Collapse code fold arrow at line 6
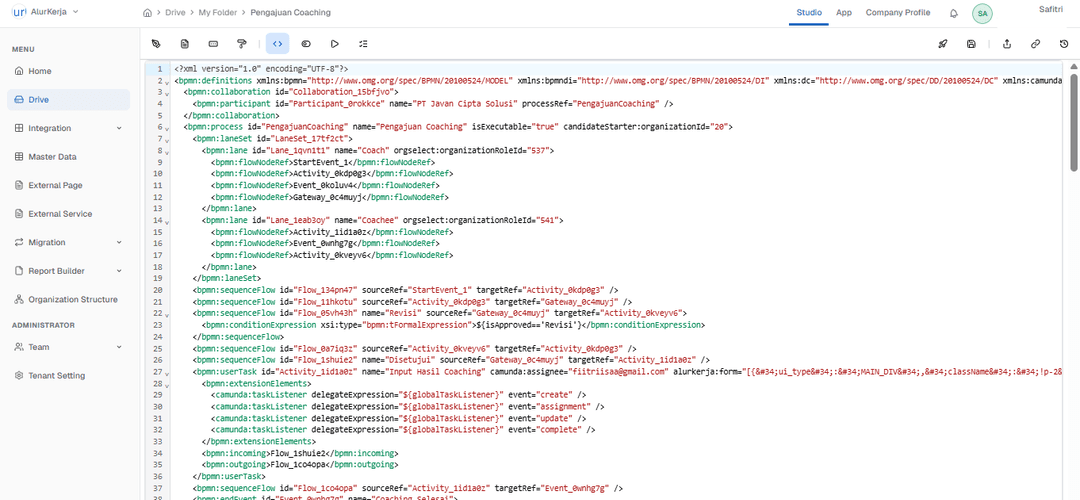Image resolution: width=1080 pixels, height=500 pixels. (167, 128)
